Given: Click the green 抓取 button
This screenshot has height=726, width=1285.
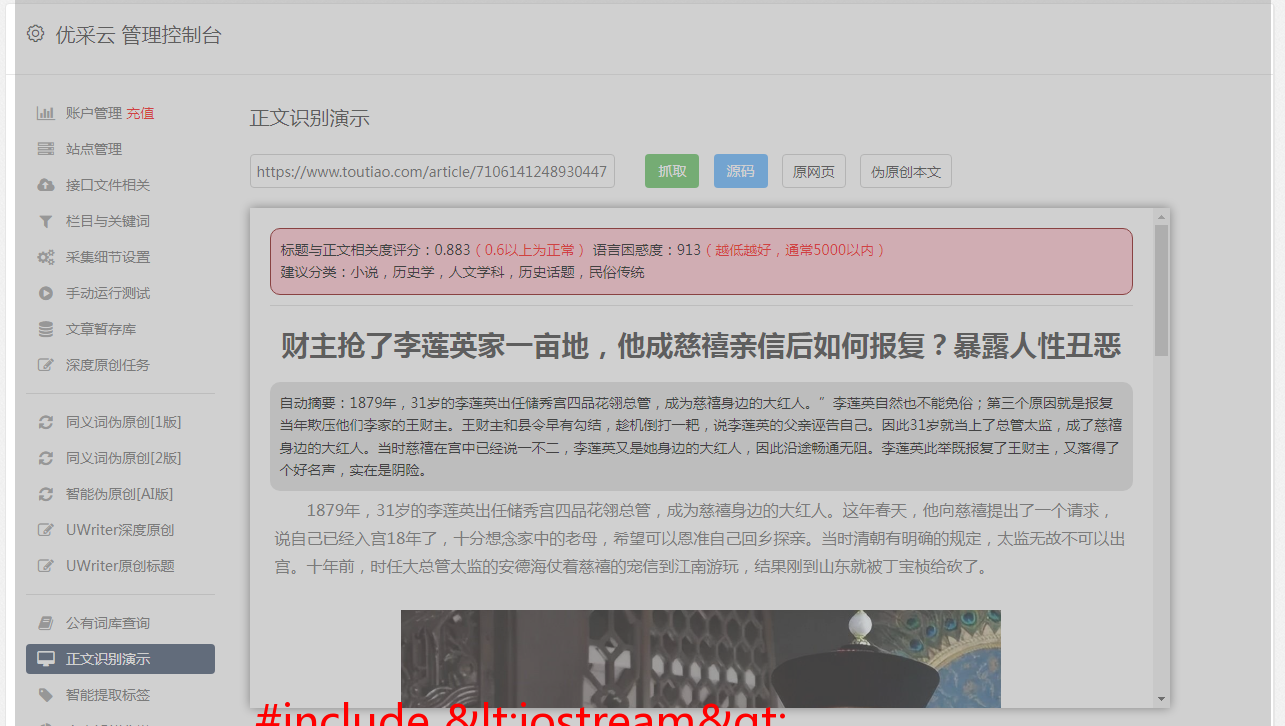Looking at the screenshot, I should (672, 171).
